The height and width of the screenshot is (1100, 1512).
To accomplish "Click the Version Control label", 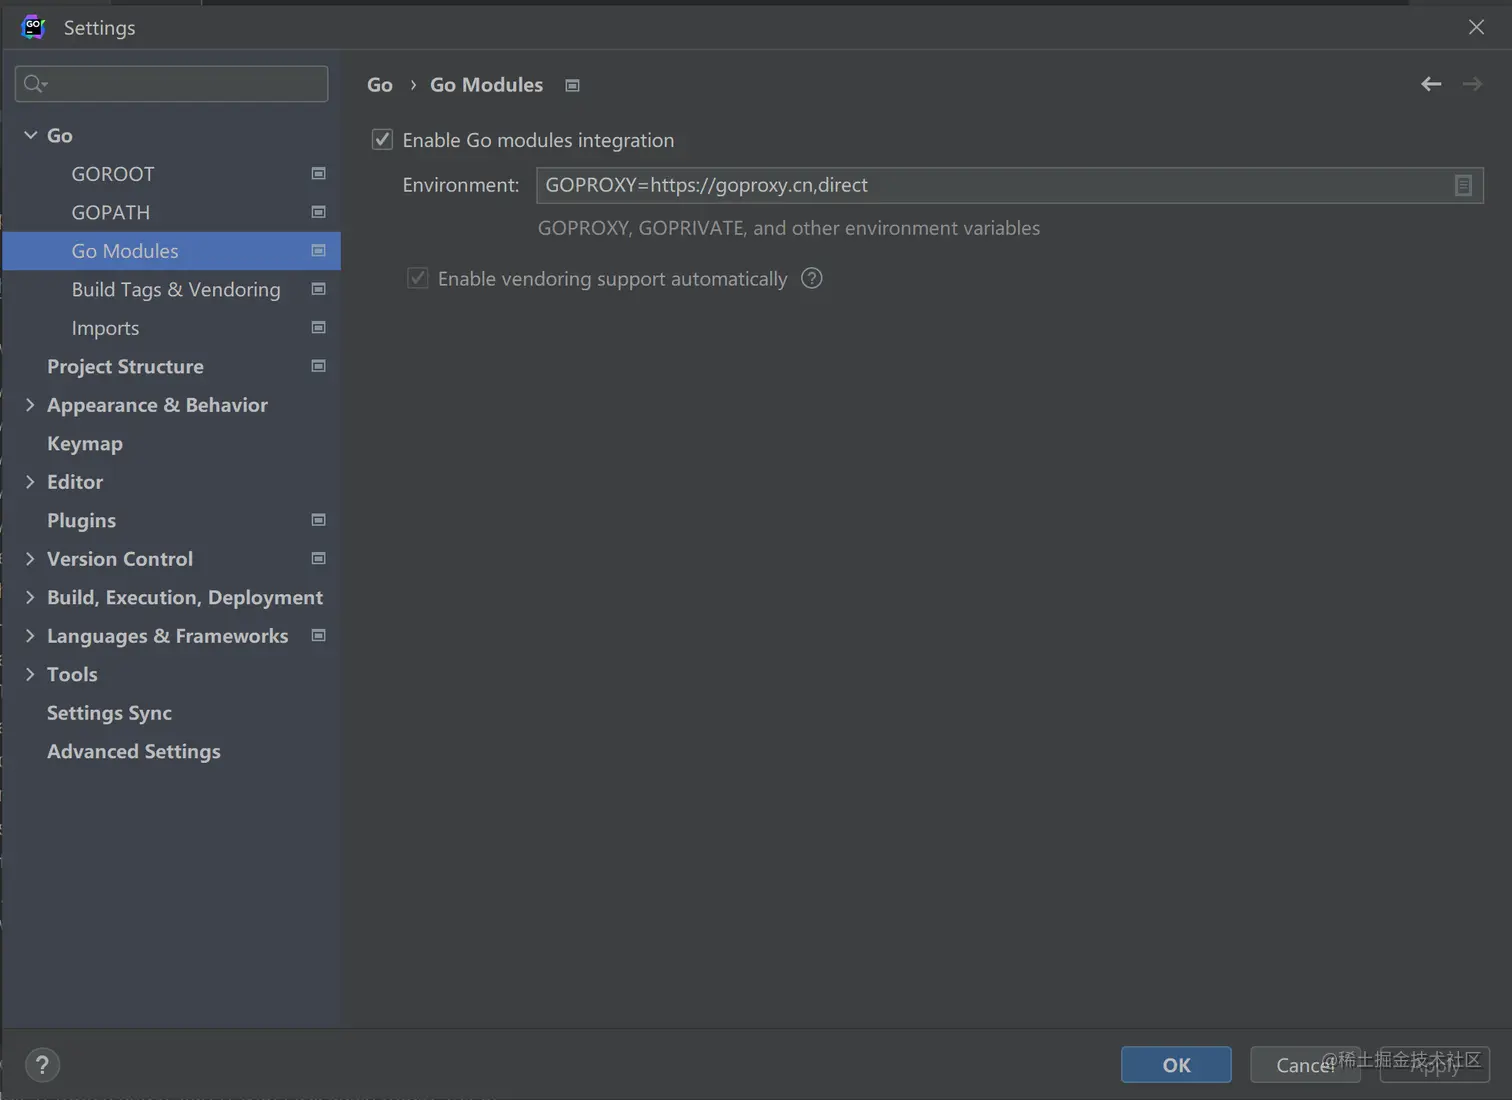I will click(120, 559).
